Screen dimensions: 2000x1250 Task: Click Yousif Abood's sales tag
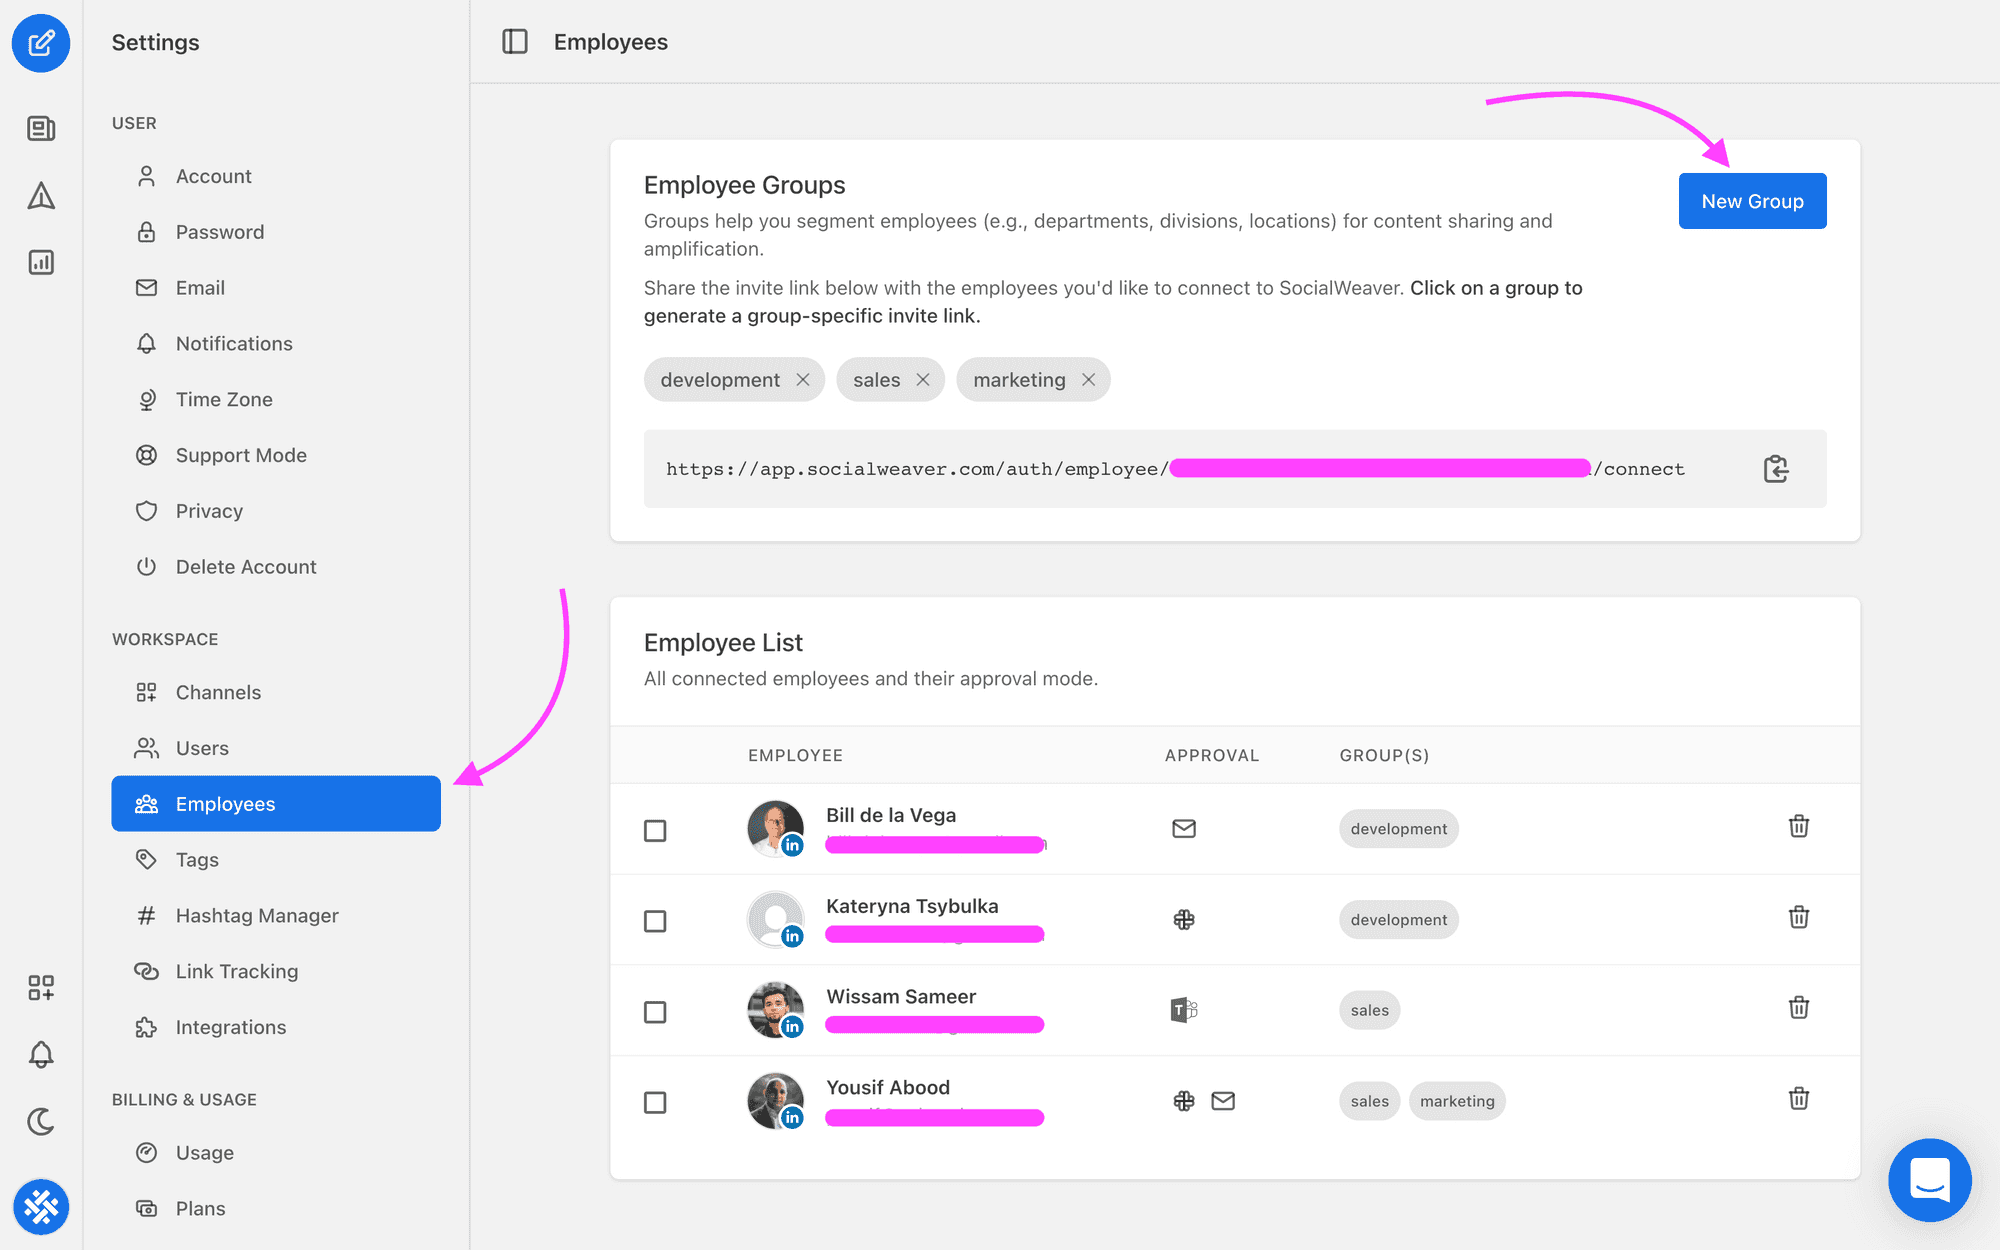point(1370,1101)
